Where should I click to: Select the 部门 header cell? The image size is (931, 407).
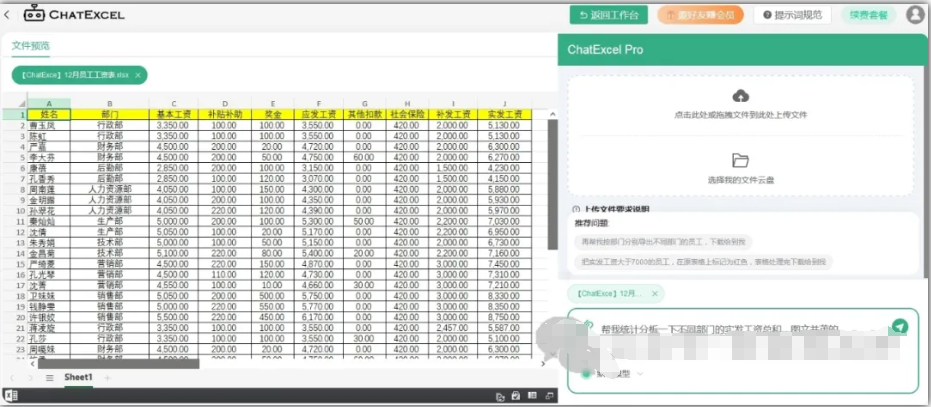109,114
